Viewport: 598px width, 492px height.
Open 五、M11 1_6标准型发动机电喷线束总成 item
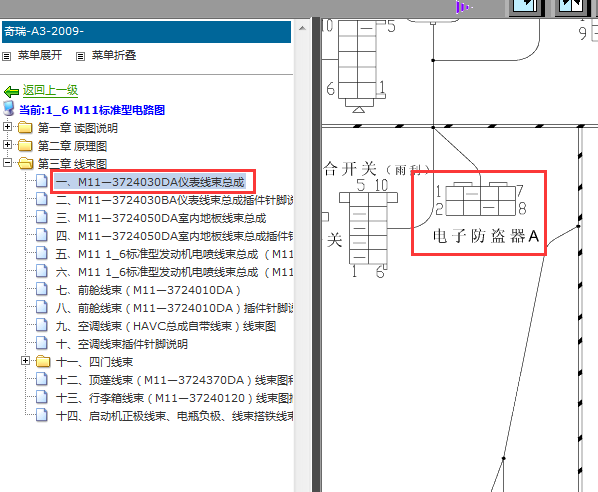coord(174,254)
